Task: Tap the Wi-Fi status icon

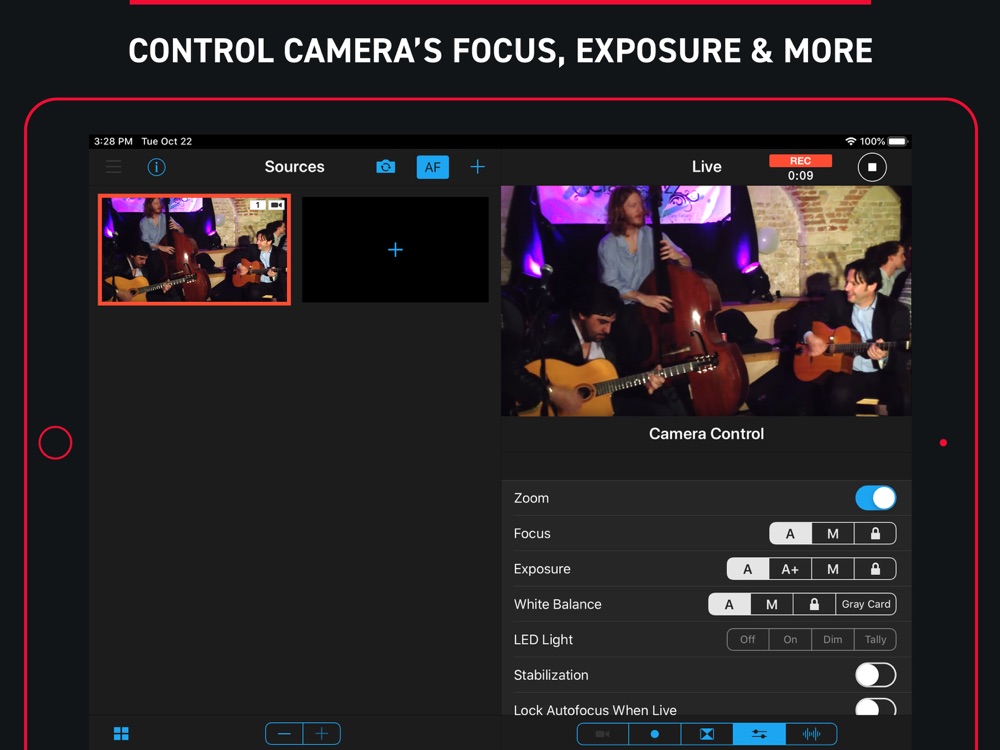Action: tap(851, 142)
